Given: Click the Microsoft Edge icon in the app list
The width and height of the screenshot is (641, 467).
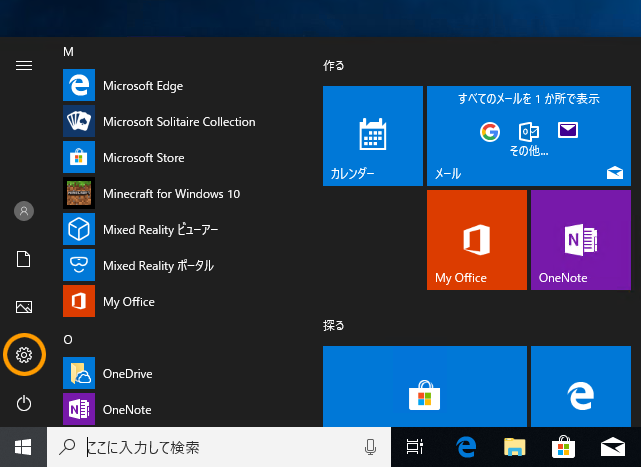Looking at the screenshot, I should click(79, 85).
